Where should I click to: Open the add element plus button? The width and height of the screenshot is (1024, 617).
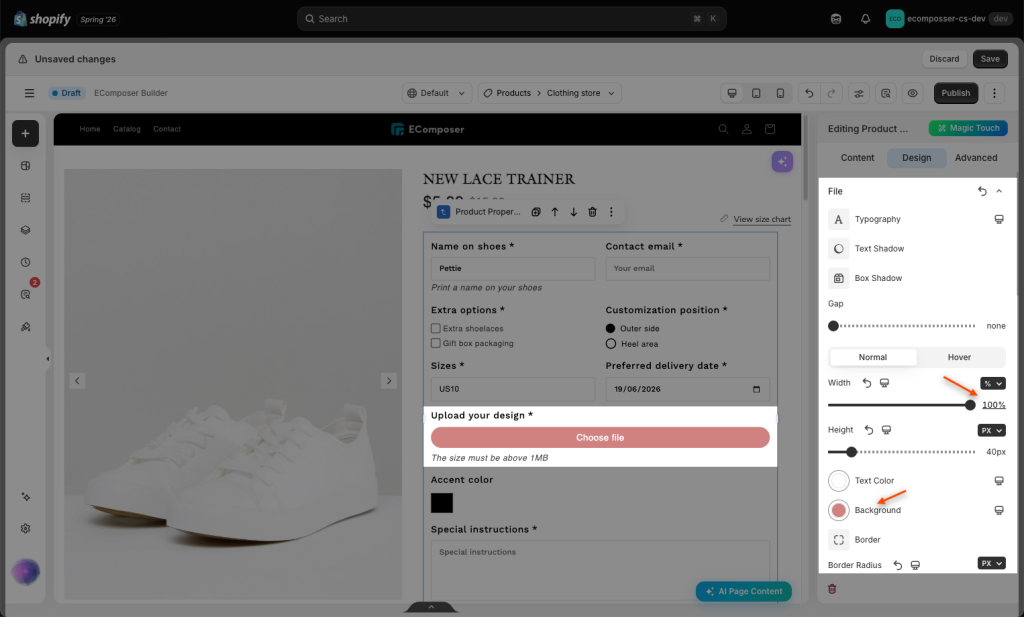(x=25, y=133)
